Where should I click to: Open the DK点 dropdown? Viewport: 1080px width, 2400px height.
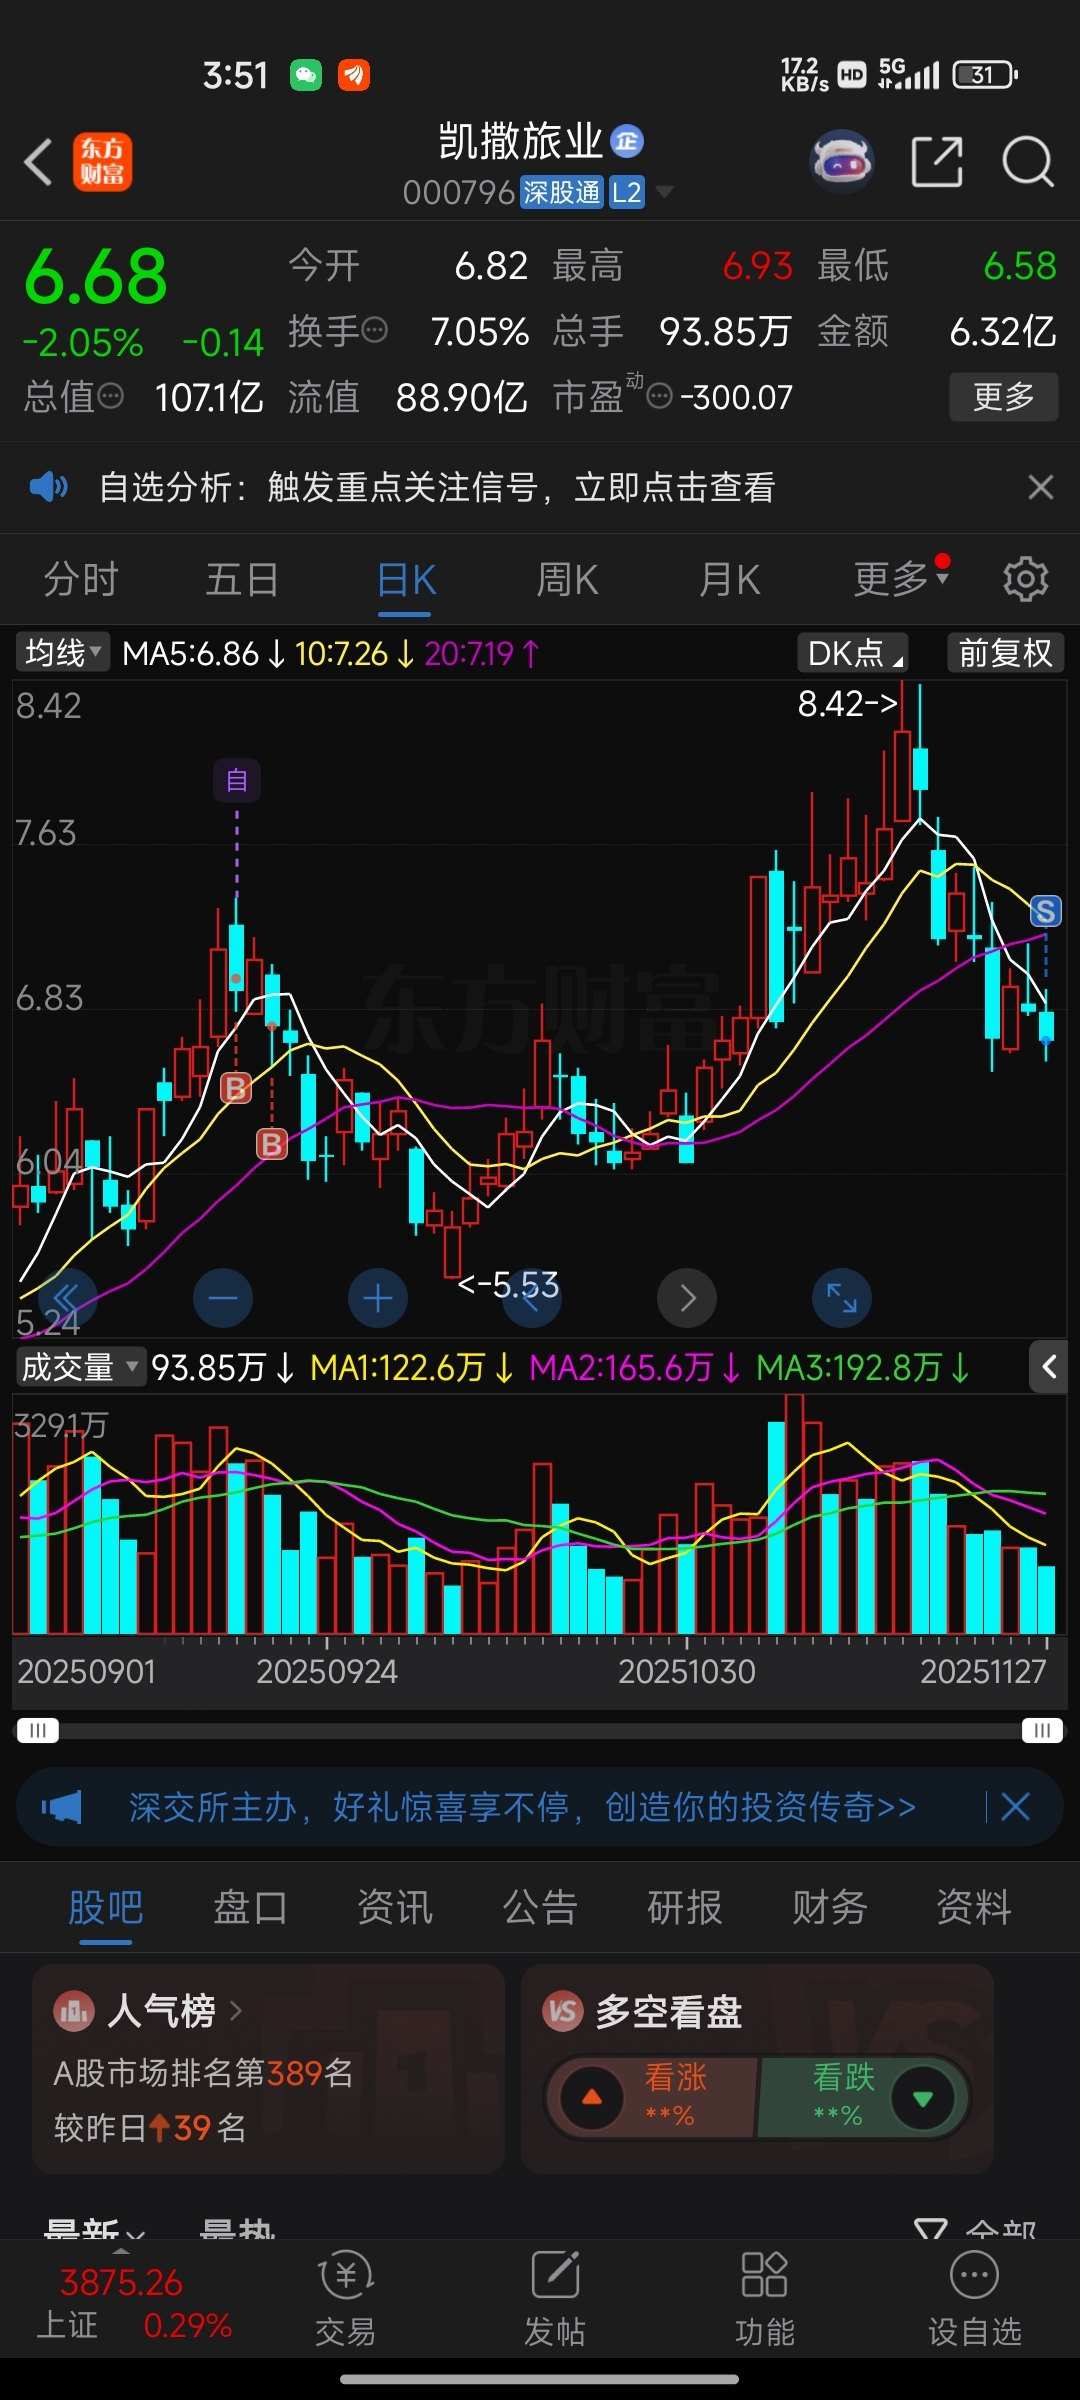point(853,653)
